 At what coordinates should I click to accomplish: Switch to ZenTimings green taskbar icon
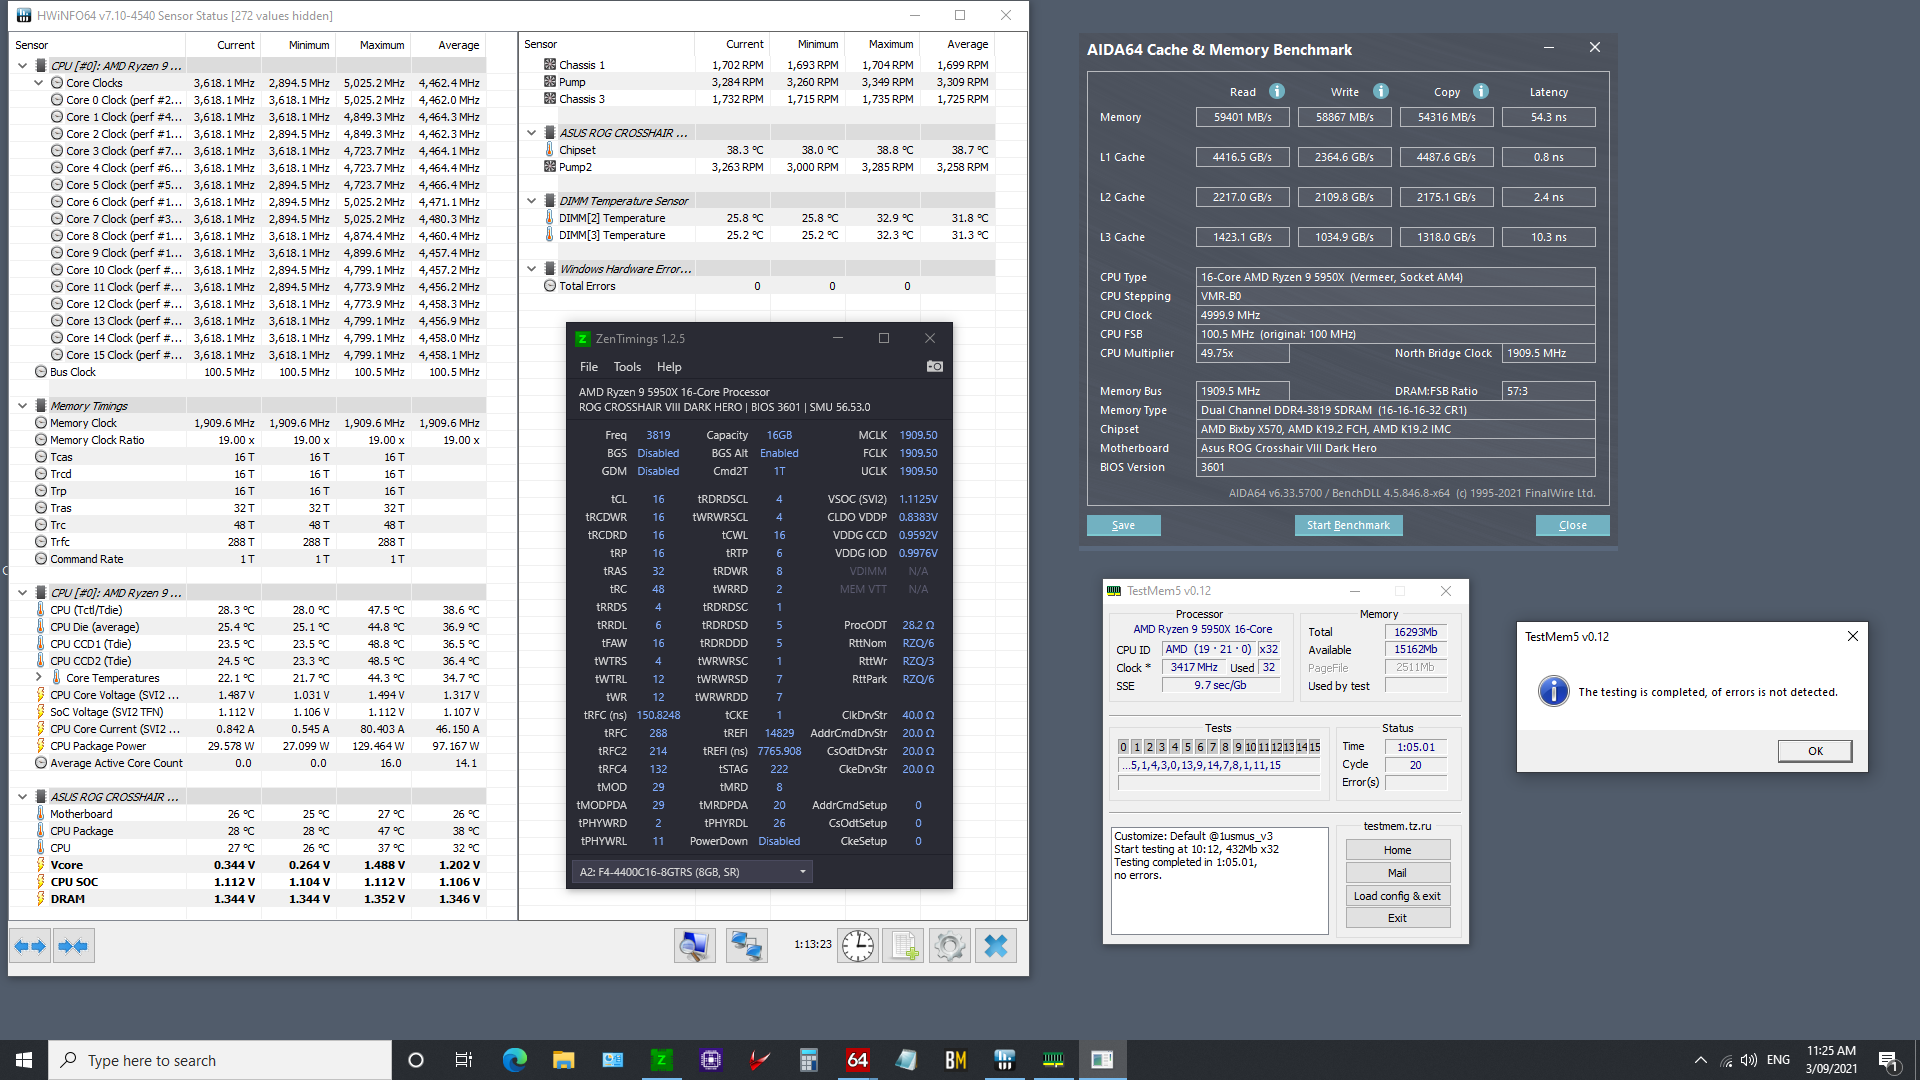pyautogui.click(x=661, y=1060)
